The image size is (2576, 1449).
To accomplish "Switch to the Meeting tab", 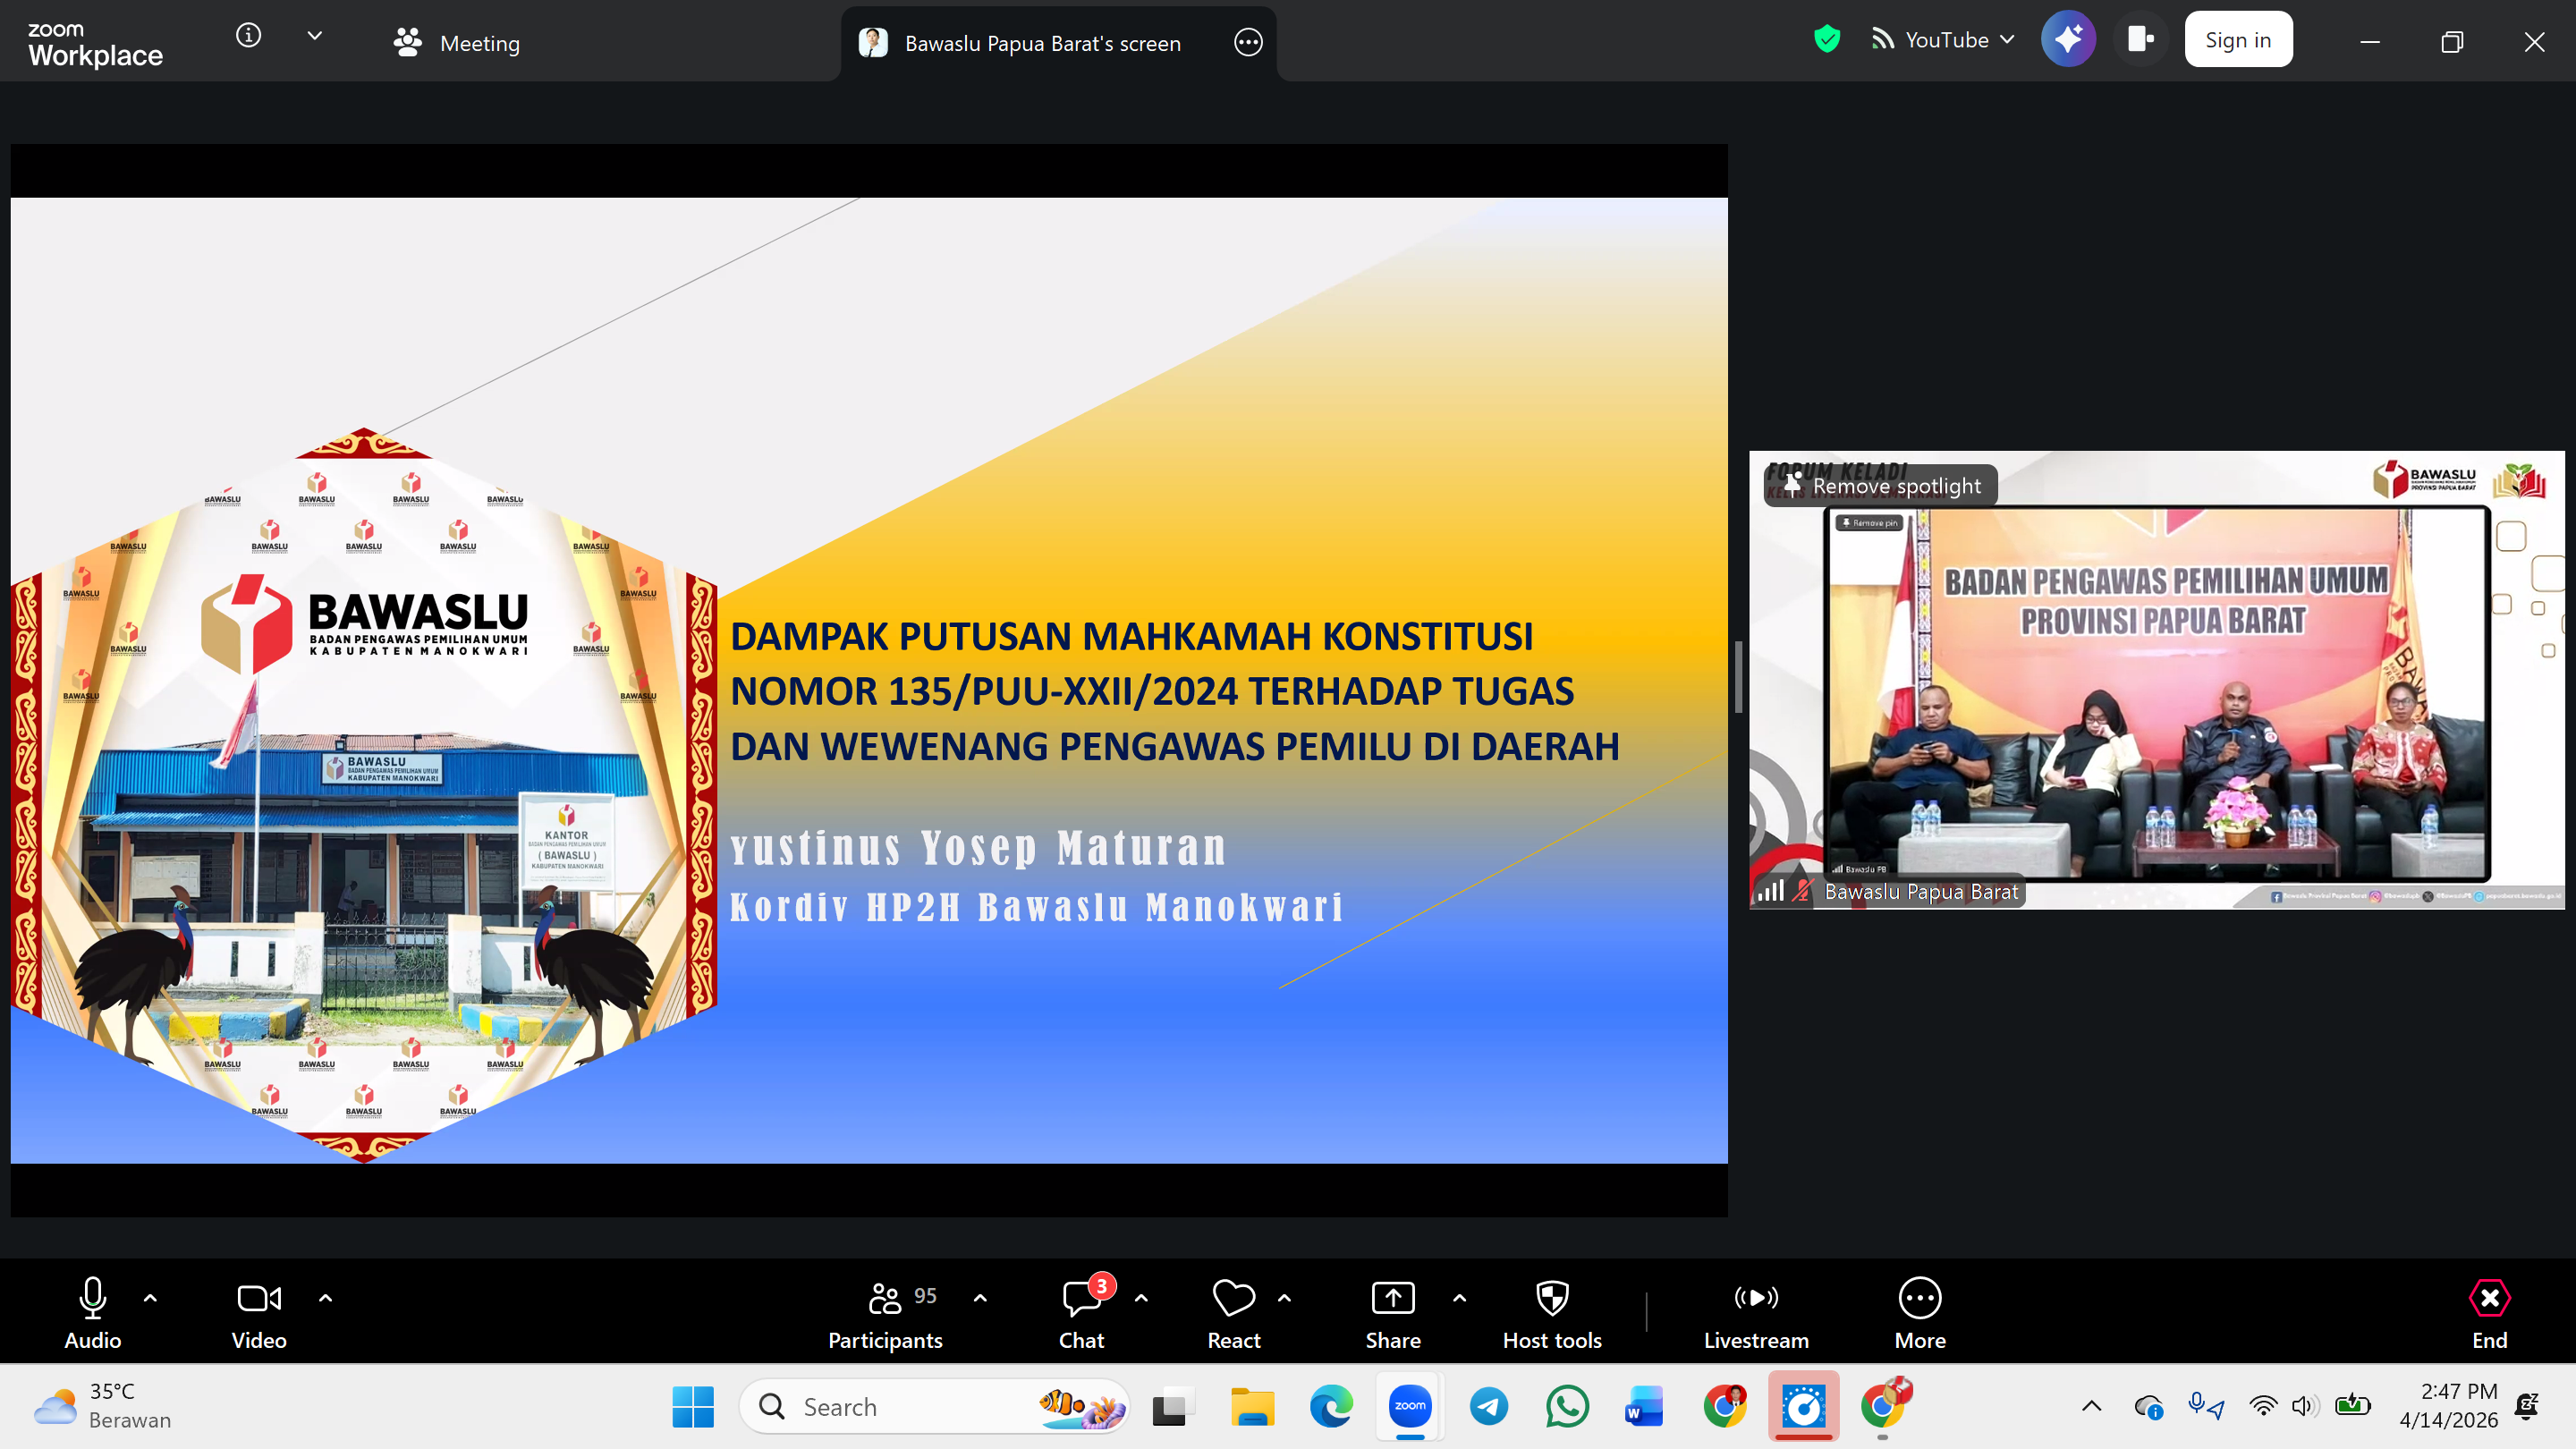I will (456, 43).
